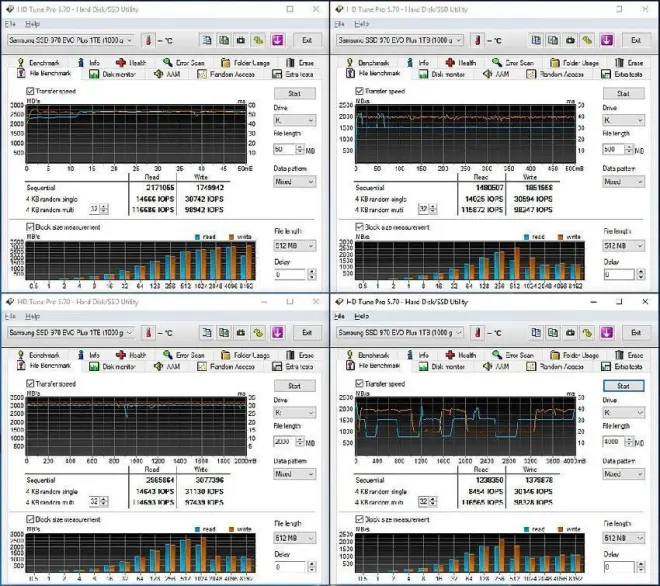Click camera screenshot icon in the 500 MB window
660x586 pixels.
click(569, 41)
